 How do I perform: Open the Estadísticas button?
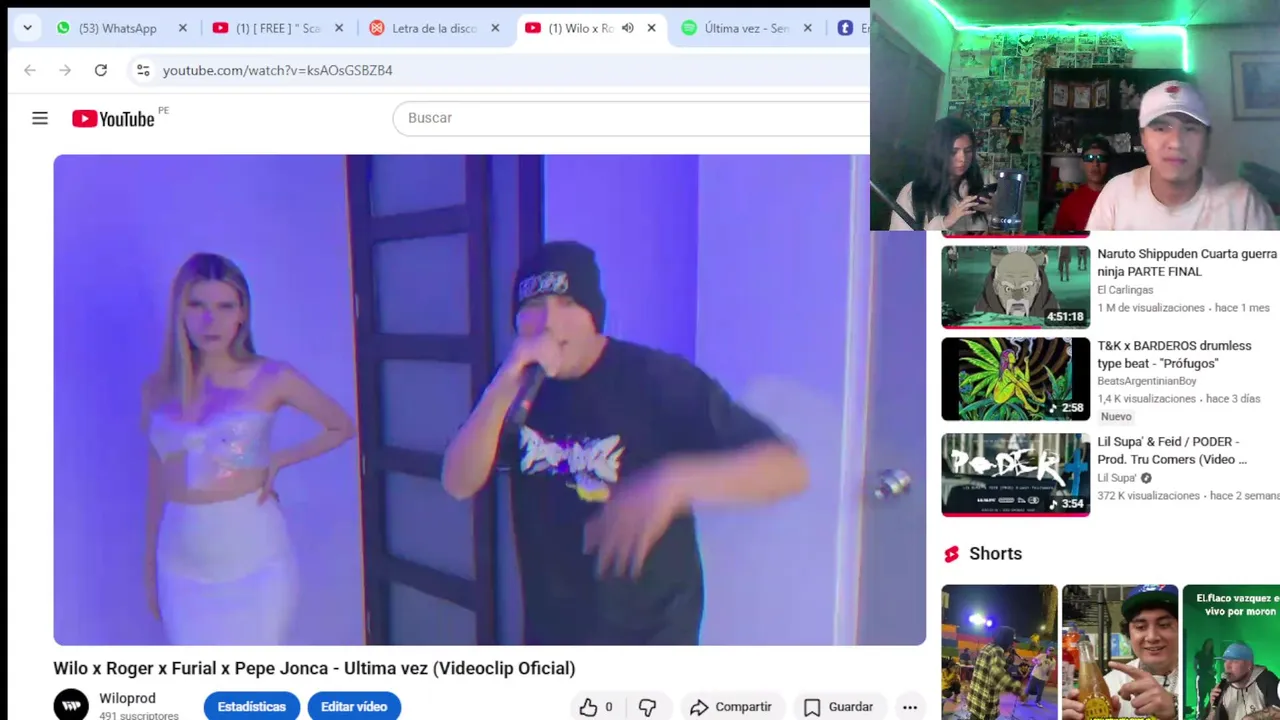click(x=252, y=706)
